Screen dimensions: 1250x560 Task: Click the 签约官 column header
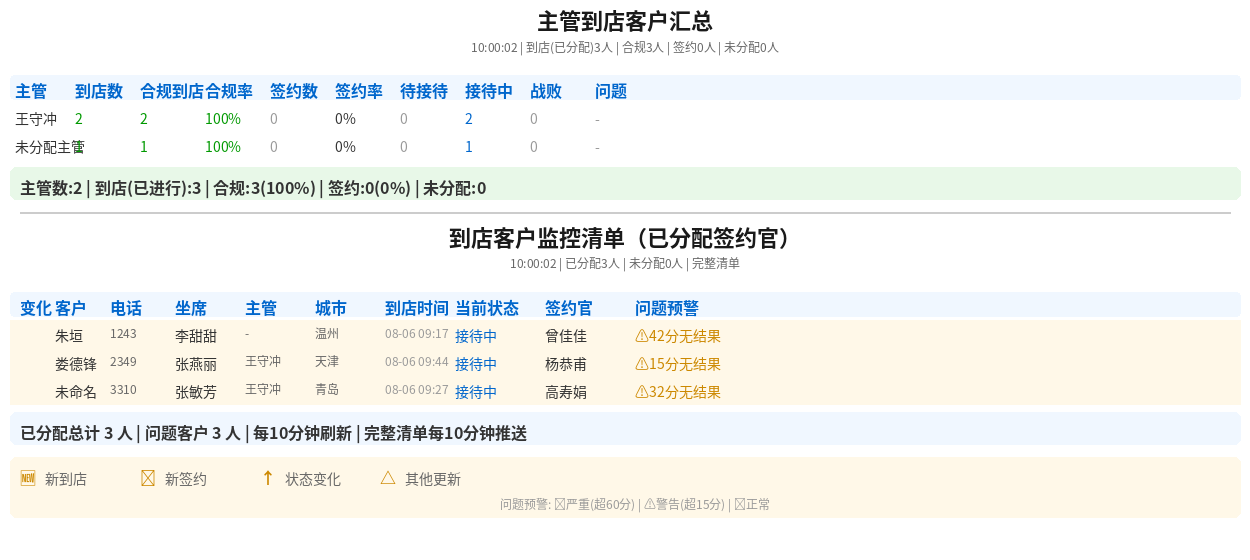(x=569, y=308)
